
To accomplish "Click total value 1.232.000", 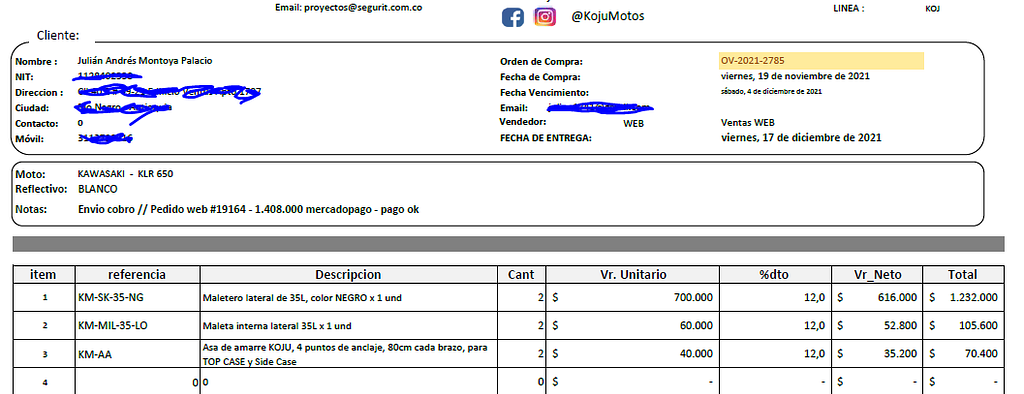I will coord(973,297).
